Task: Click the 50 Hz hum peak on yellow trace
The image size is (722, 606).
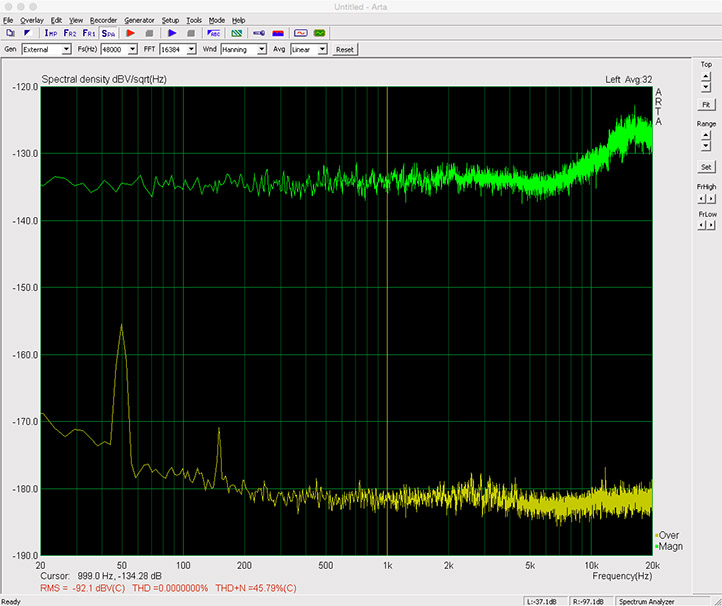Action: coord(122,326)
